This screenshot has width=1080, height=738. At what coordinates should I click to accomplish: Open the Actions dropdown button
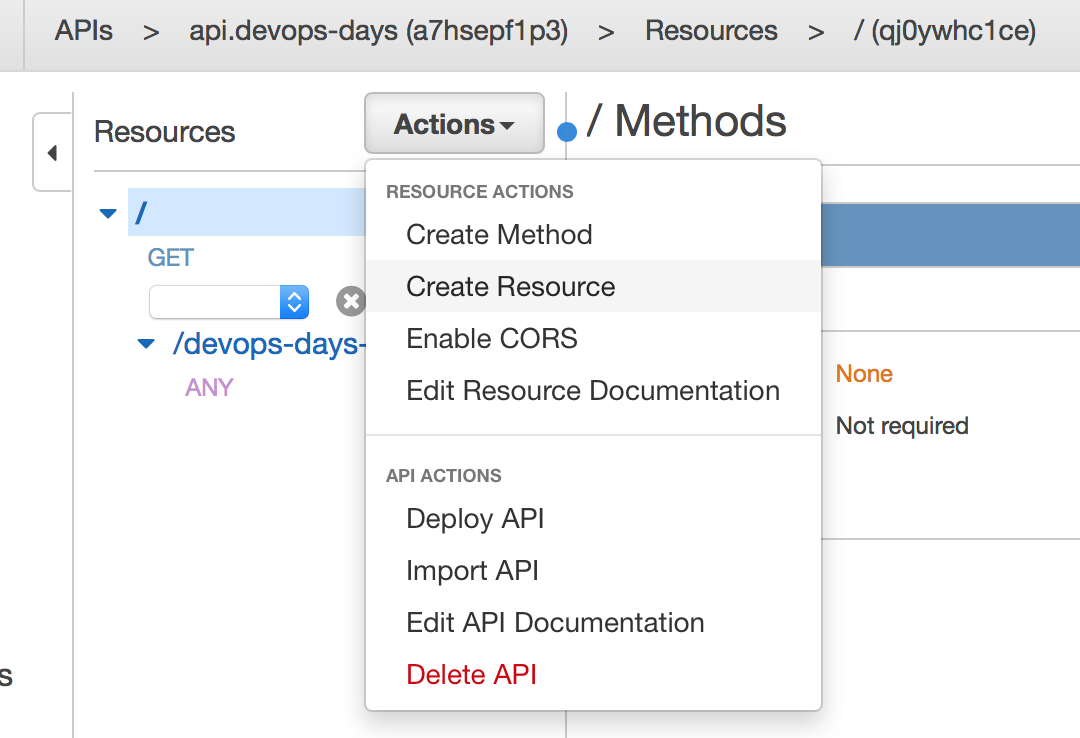(454, 124)
